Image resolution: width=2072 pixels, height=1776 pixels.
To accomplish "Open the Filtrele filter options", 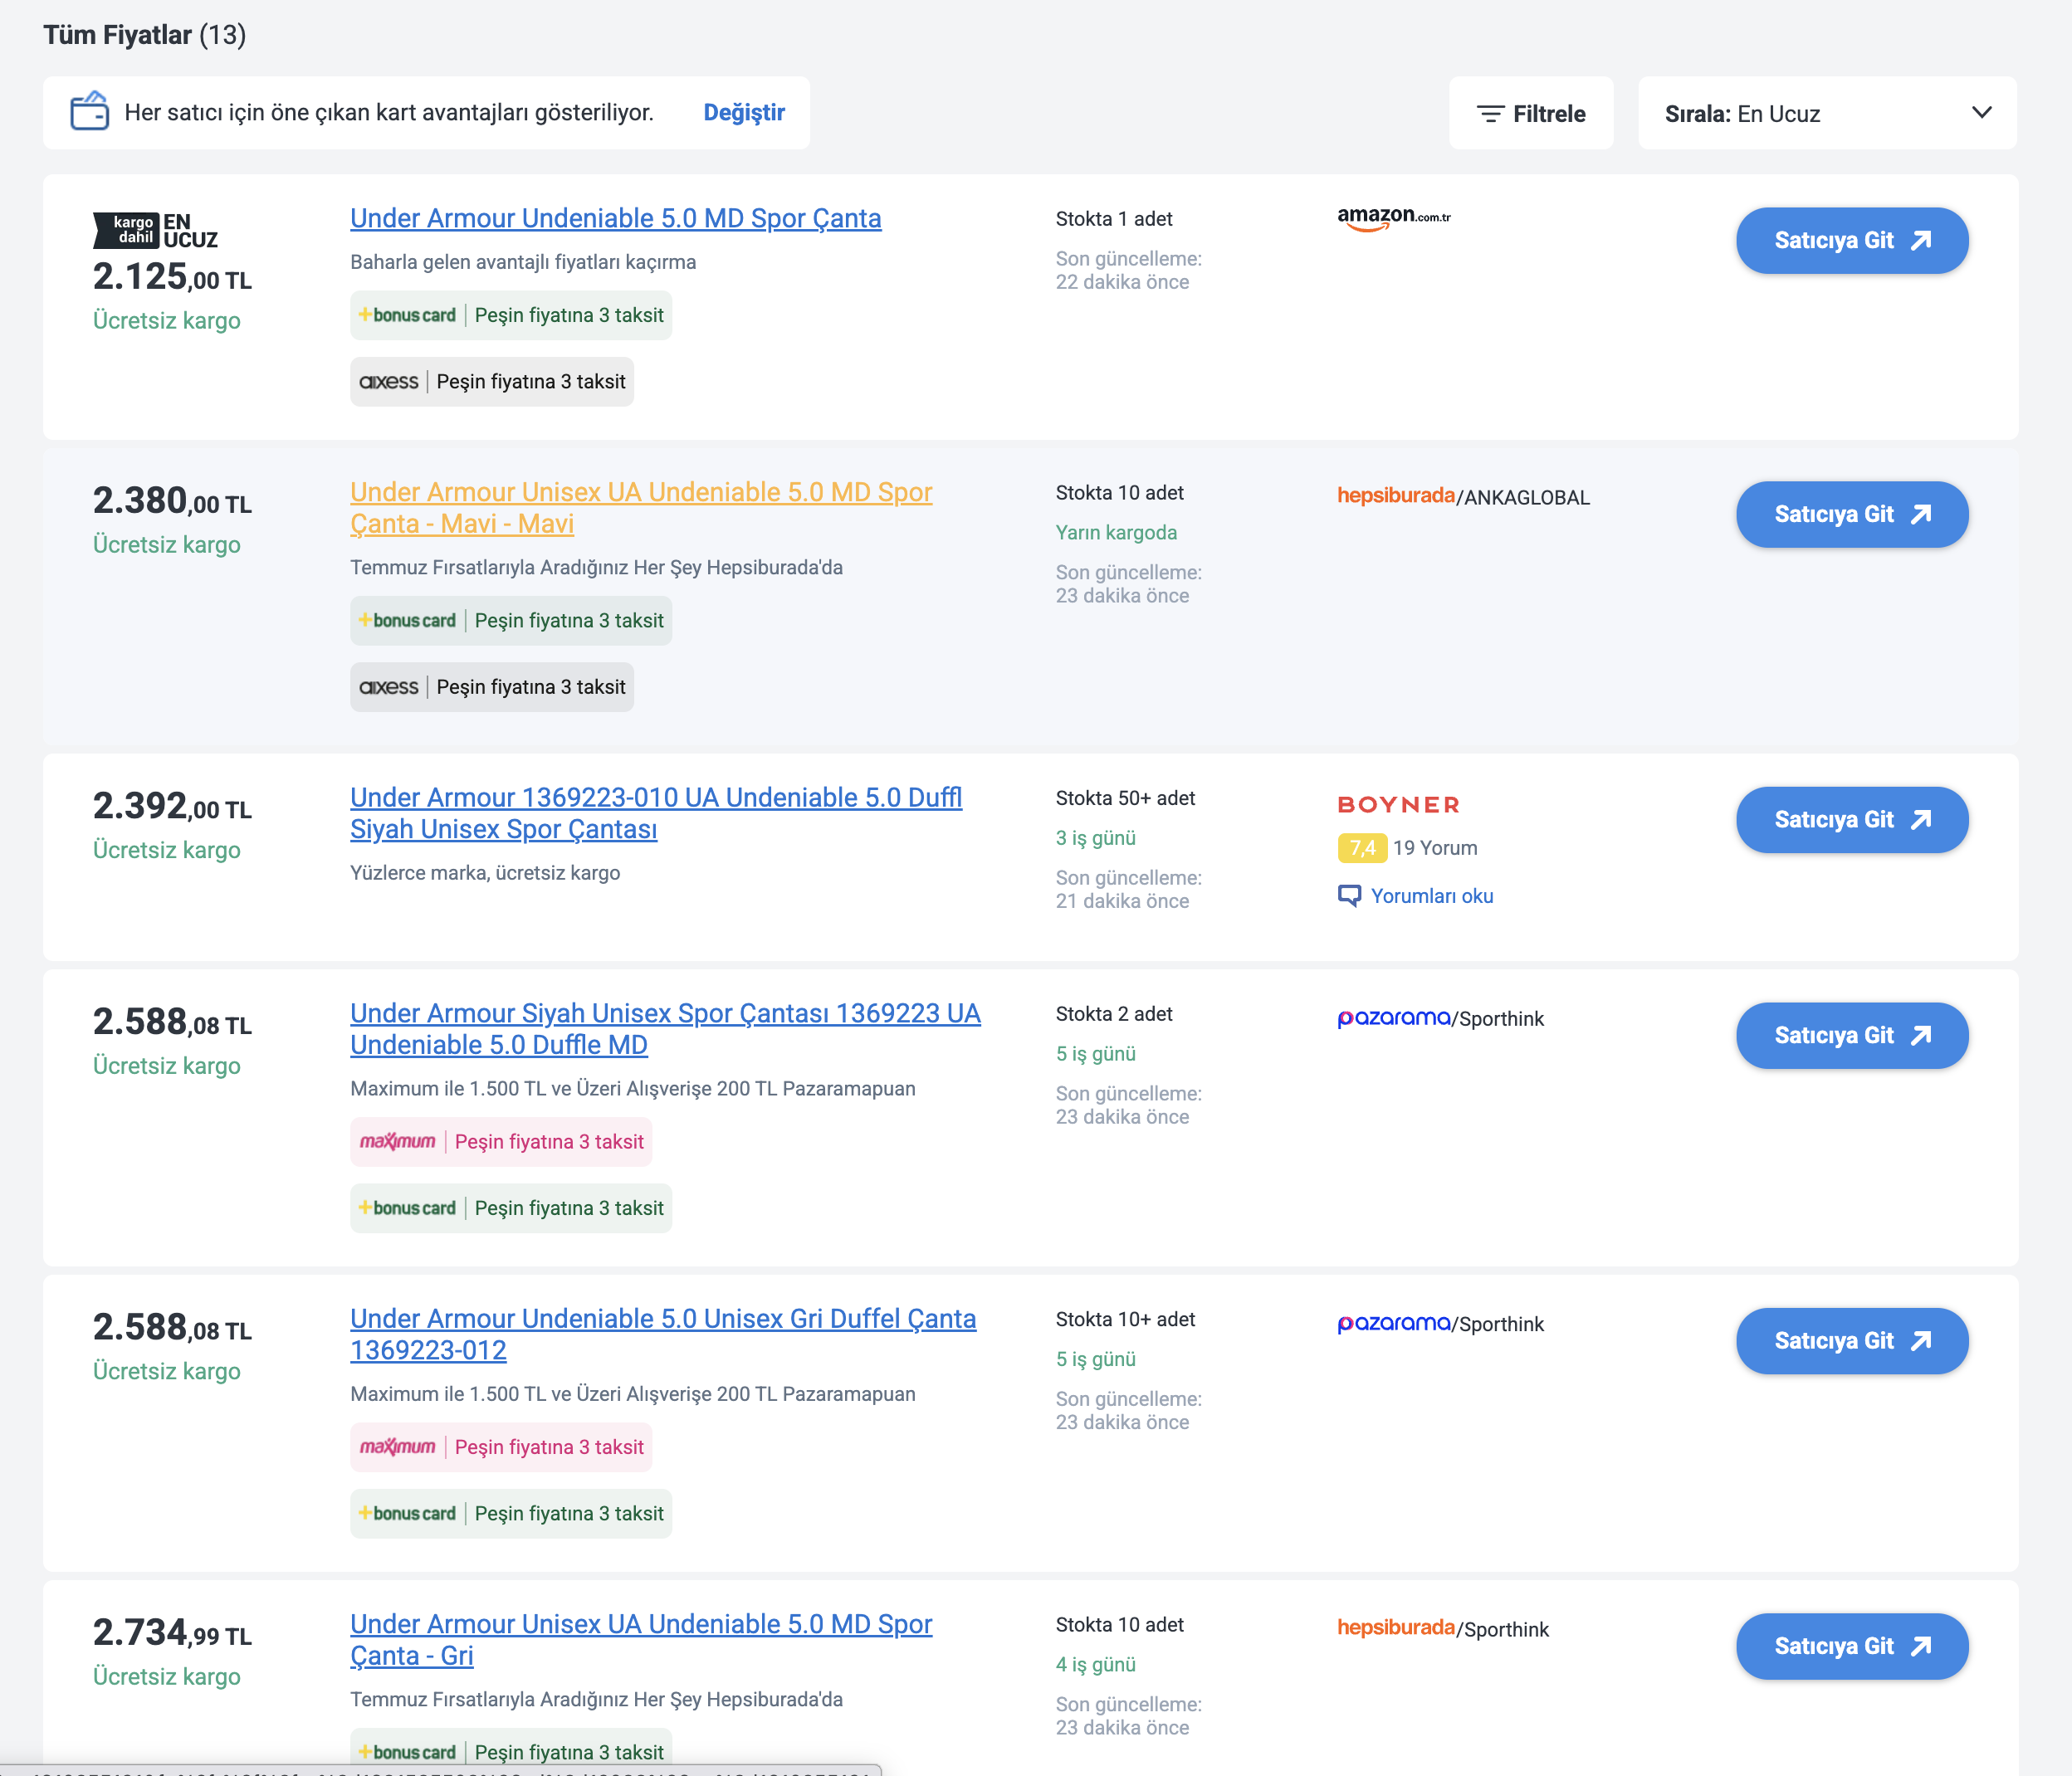I will (1530, 113).
